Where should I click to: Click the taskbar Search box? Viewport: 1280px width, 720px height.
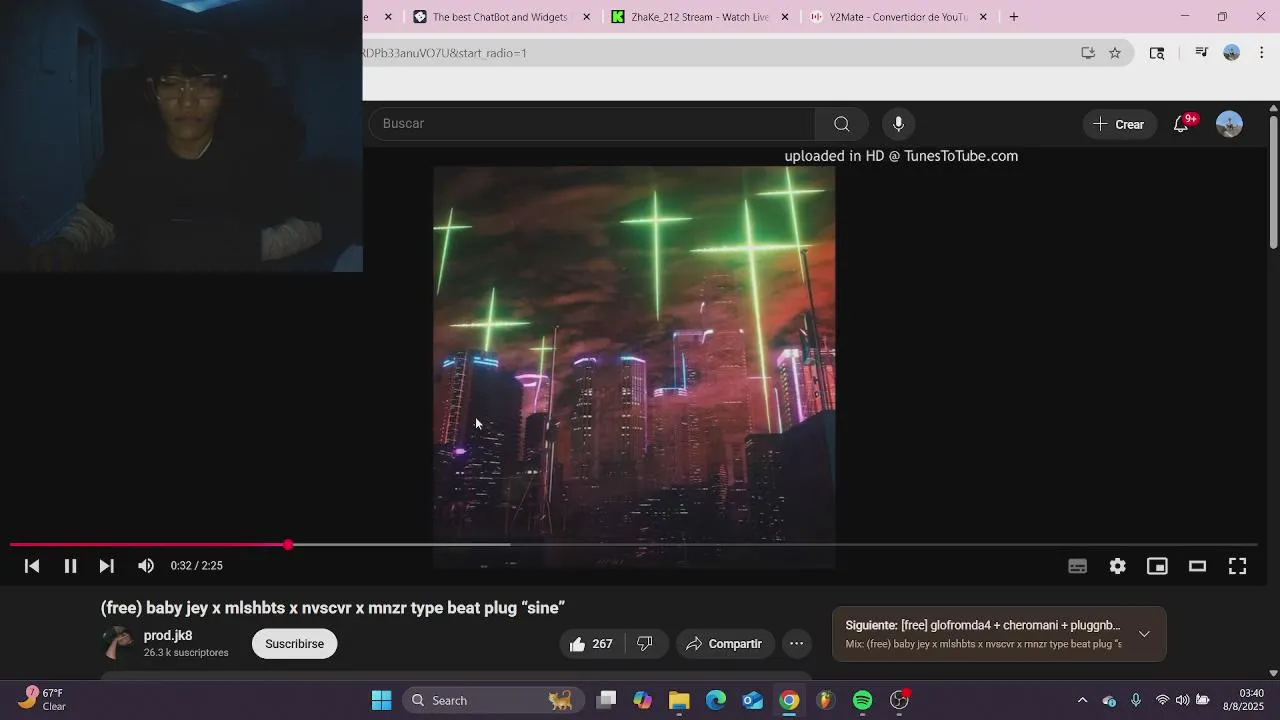(494, 700)
